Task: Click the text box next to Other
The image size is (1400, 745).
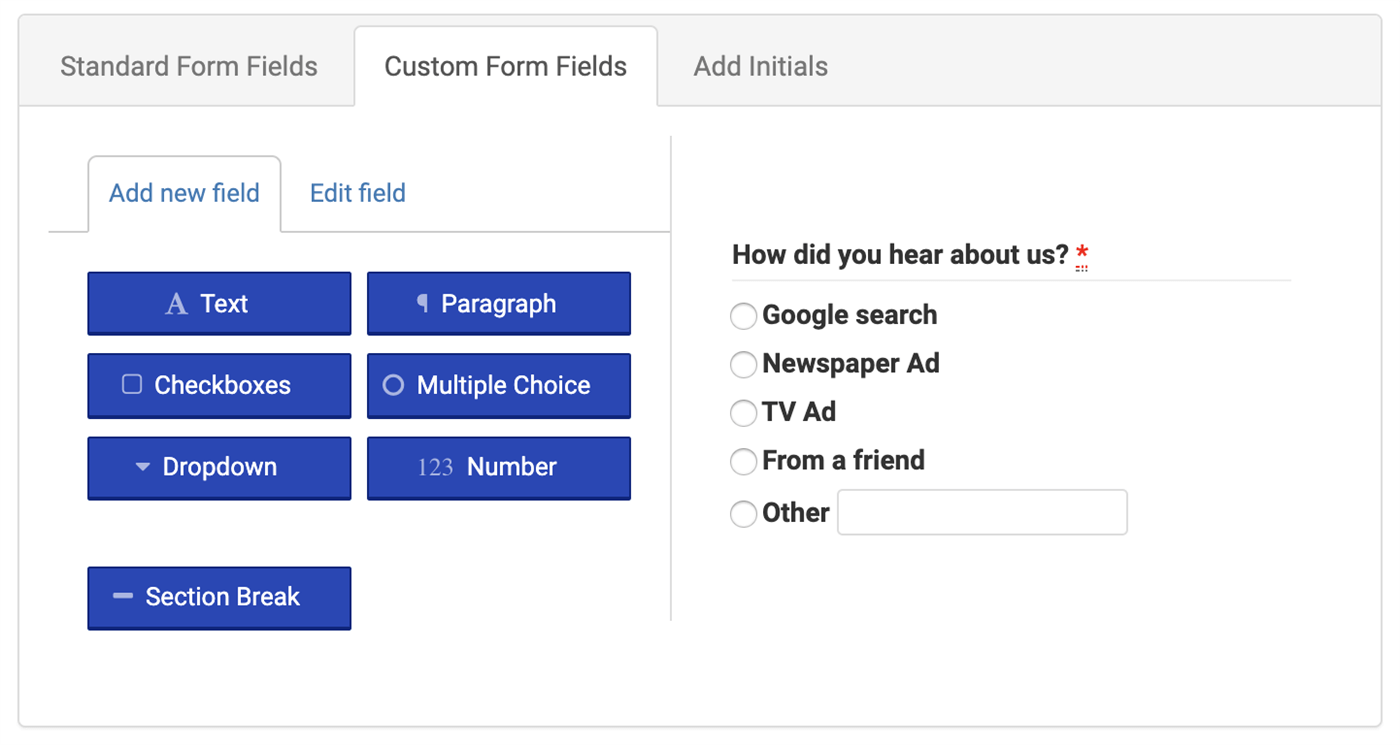Action: tap(982, 511)
